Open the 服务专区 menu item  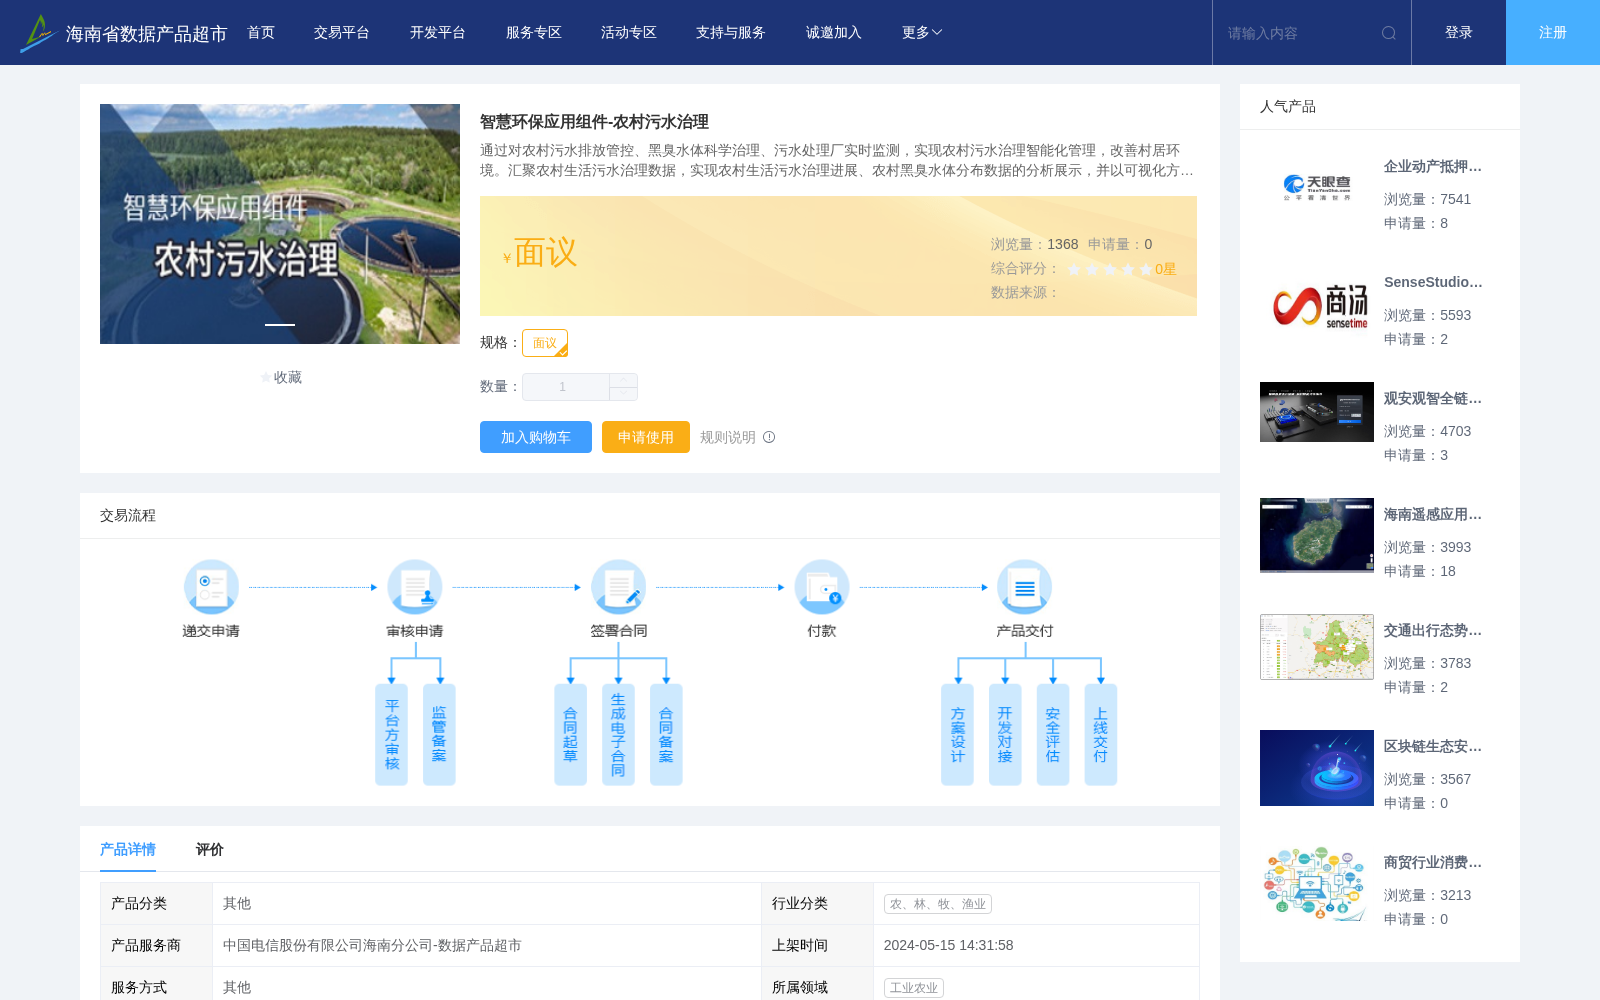pyautogui.click(x=534, y=33)
